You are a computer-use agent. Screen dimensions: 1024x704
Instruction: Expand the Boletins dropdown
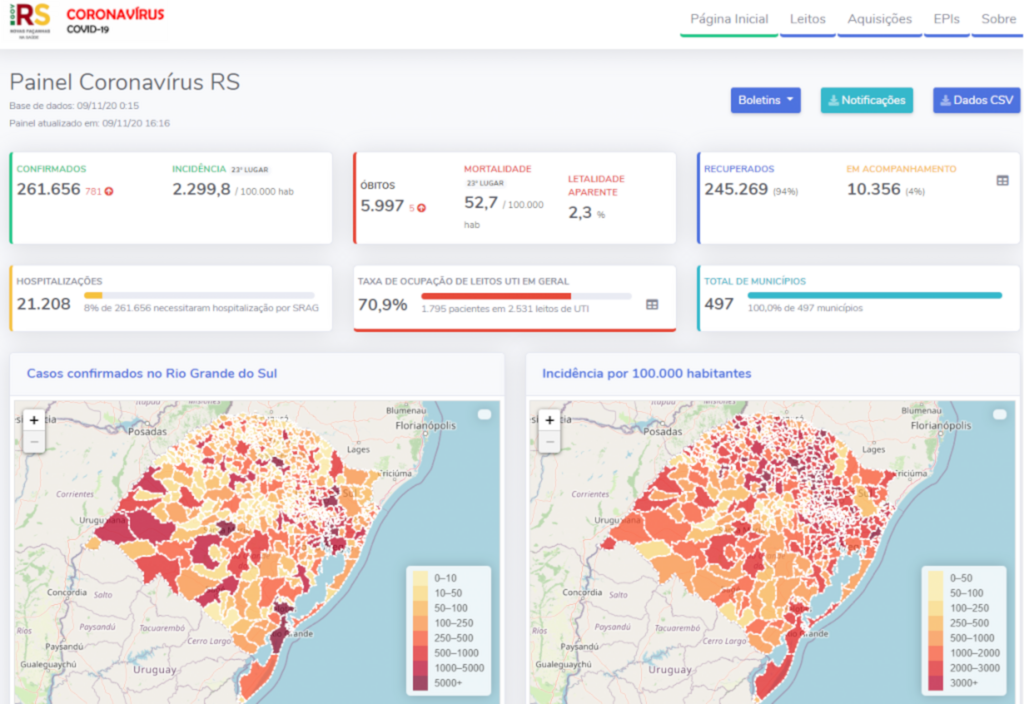pos(765,100)
